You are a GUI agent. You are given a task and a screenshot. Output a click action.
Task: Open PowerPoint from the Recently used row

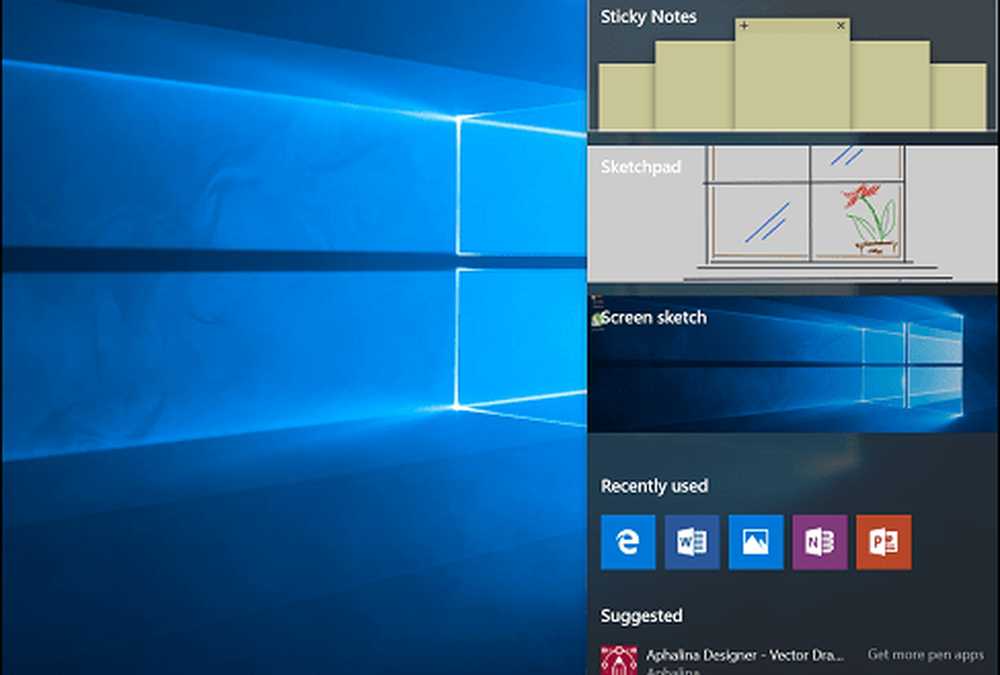884,542
